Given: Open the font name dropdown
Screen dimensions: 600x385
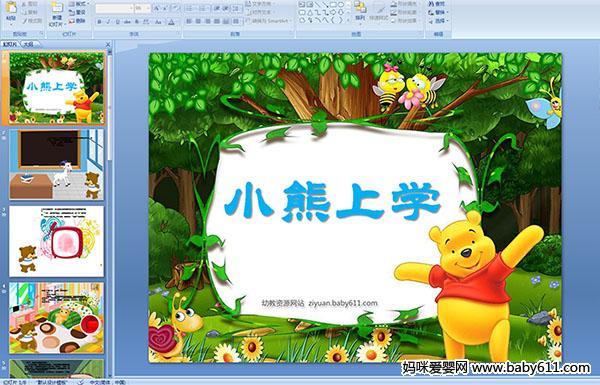Looking at the screenshot, I should point(114,8).
